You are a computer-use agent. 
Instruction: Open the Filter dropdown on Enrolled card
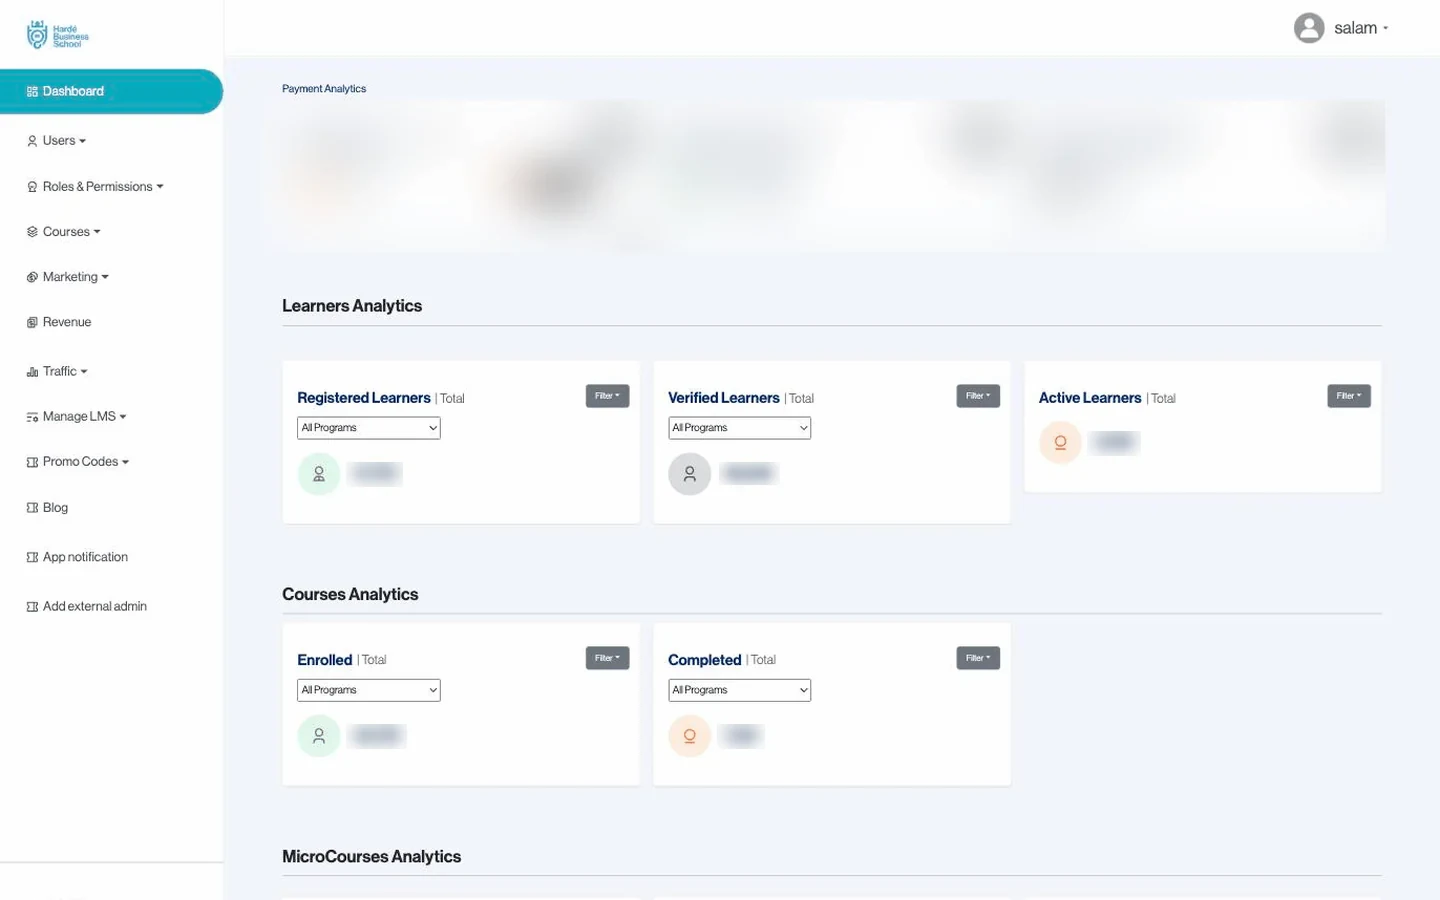(x=607, y=658)
